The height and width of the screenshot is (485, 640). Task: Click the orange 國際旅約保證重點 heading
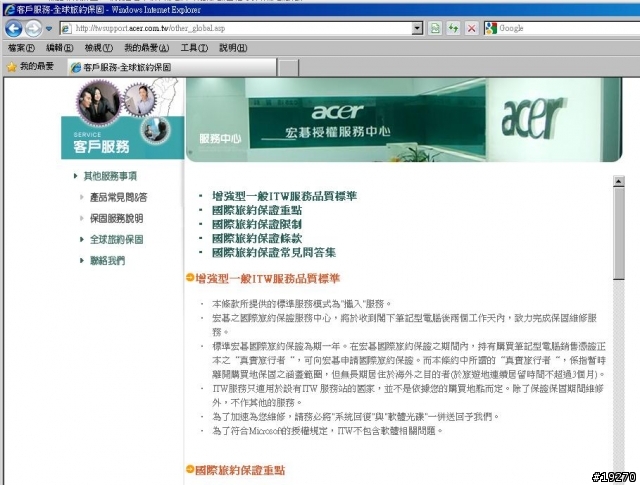[240, 470]
